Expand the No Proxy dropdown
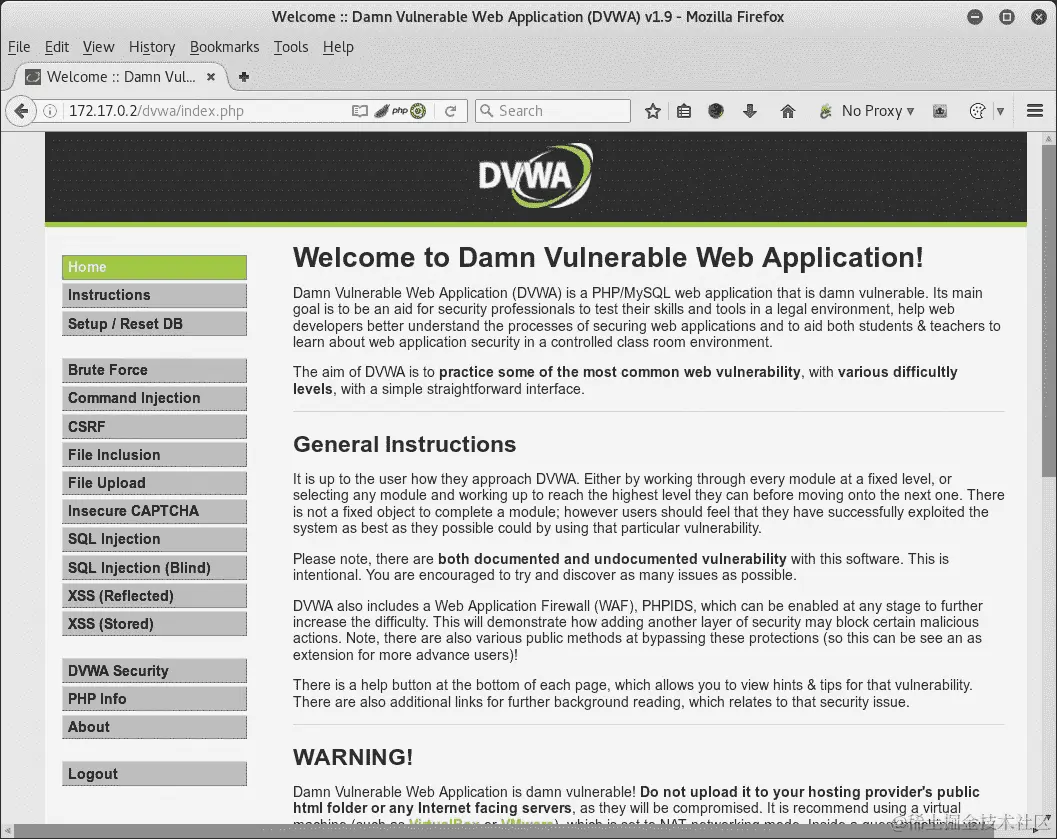The height and width of the screenshot is (839, 1057). pos(878,111)
